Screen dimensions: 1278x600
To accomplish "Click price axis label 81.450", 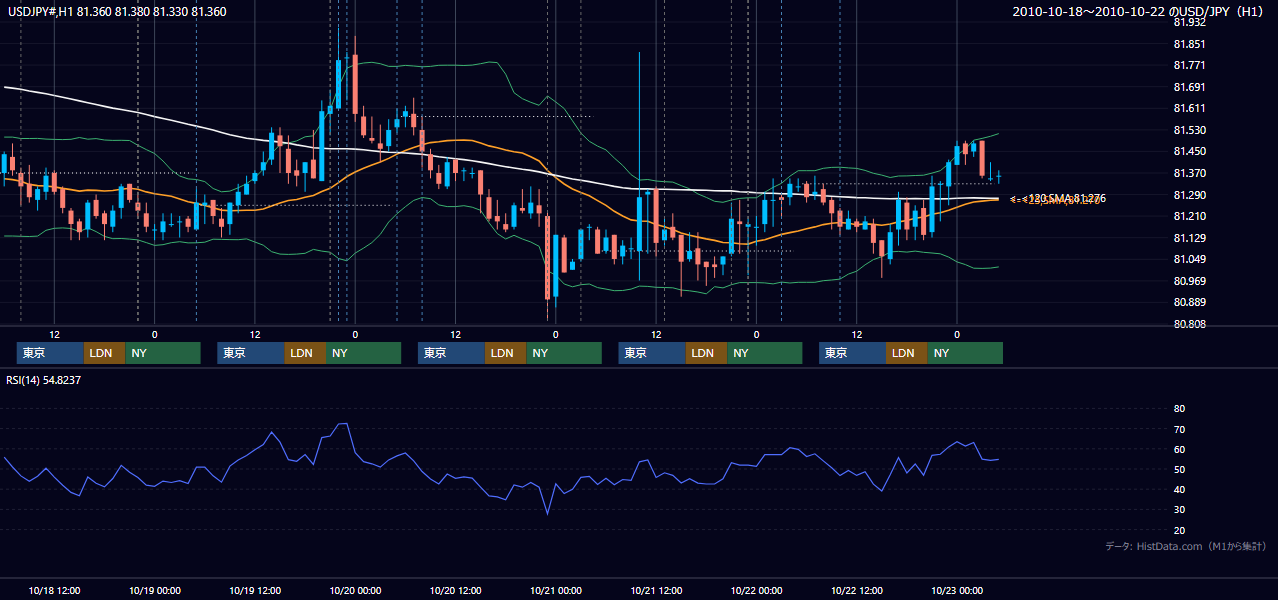I will pyautogui.click(x=1190, y=151).
